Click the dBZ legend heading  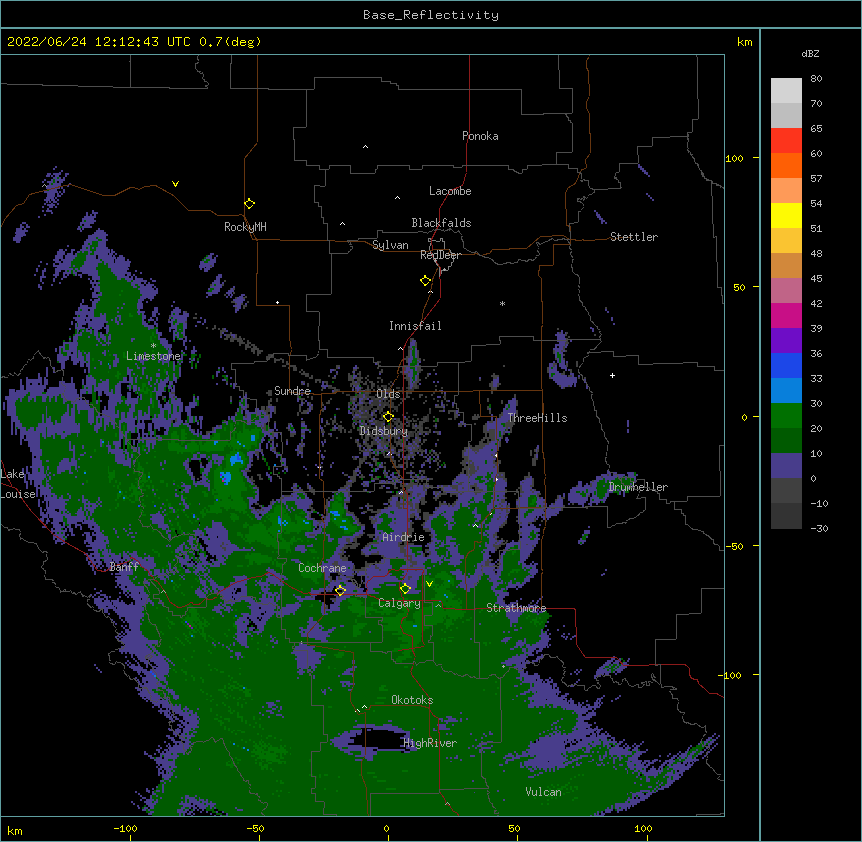coord(810,53)
